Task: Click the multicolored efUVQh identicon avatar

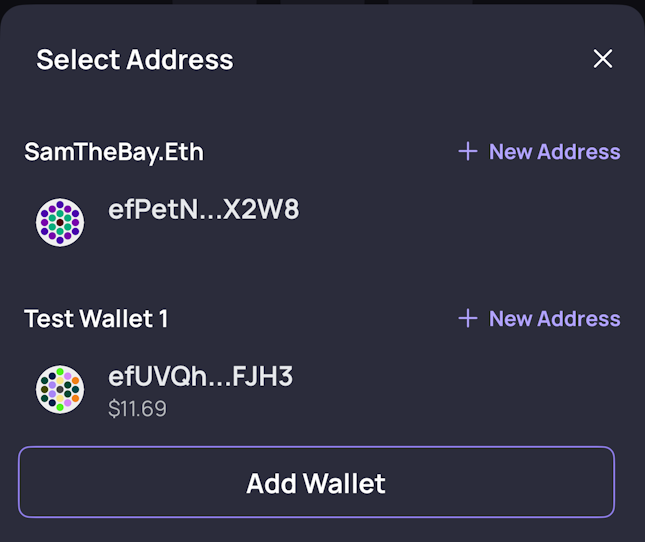Action: point(60,389)
